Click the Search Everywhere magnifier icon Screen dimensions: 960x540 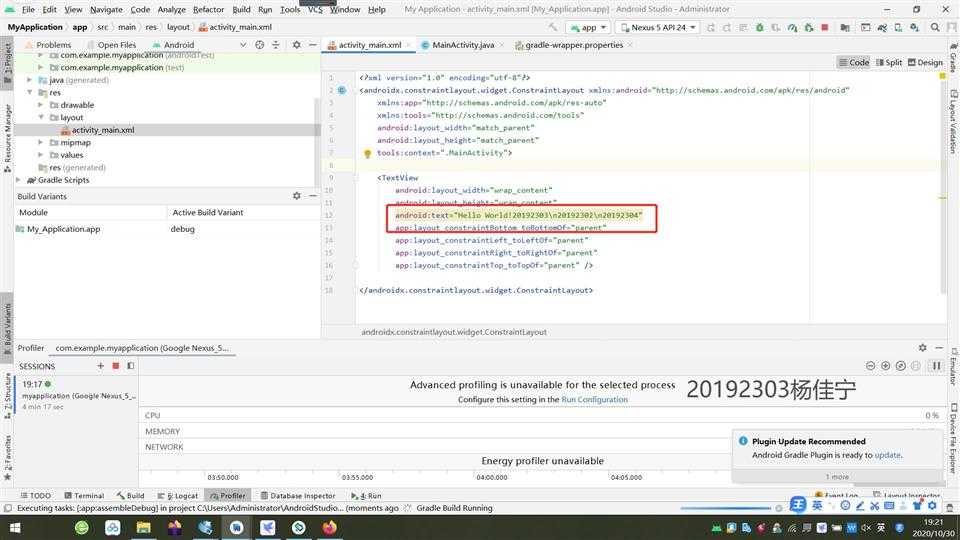point(935,28)
